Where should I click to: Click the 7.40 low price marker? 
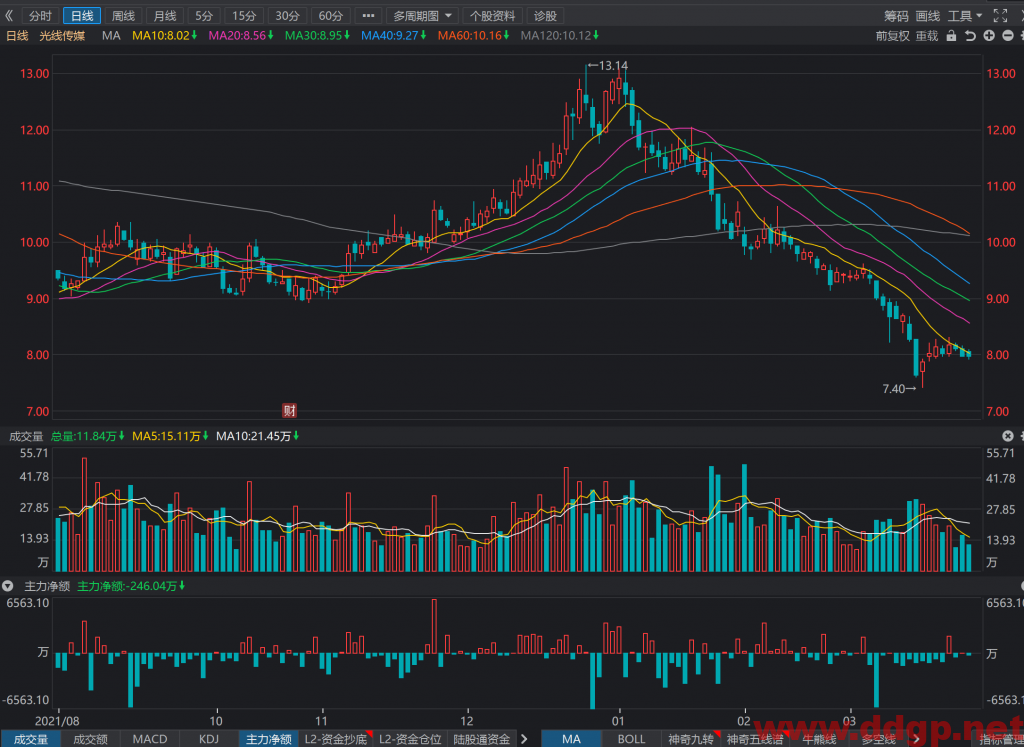pos(899,389)
